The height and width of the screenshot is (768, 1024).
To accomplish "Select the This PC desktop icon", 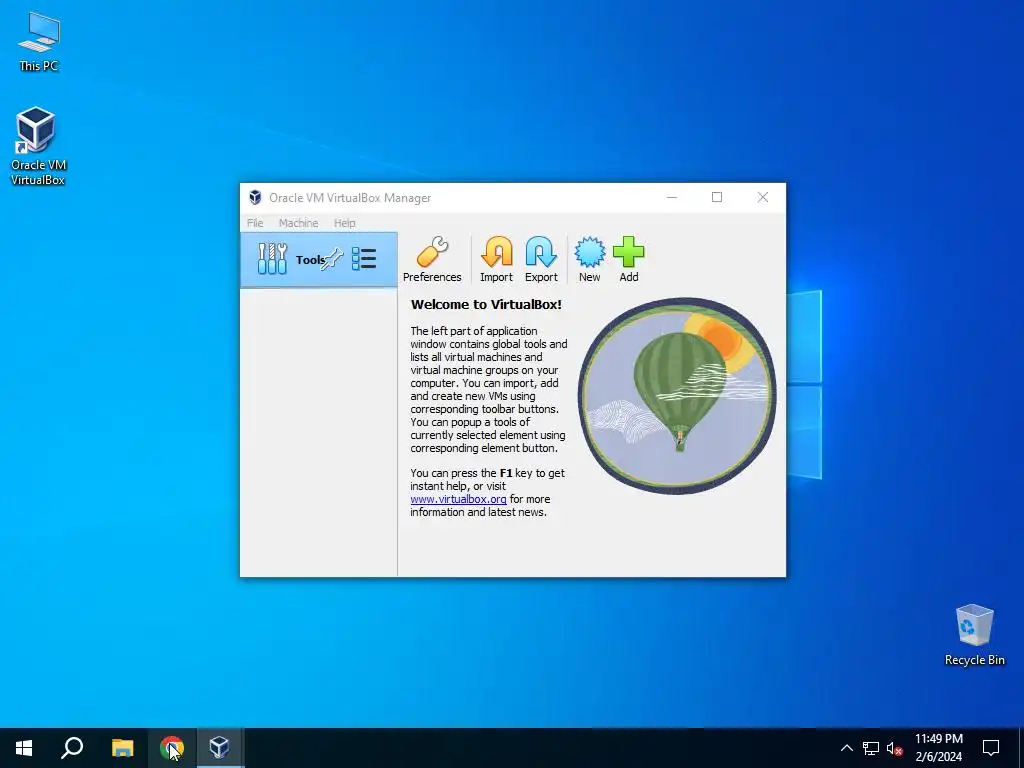I will pyautogui.click(x=38, y=41).
